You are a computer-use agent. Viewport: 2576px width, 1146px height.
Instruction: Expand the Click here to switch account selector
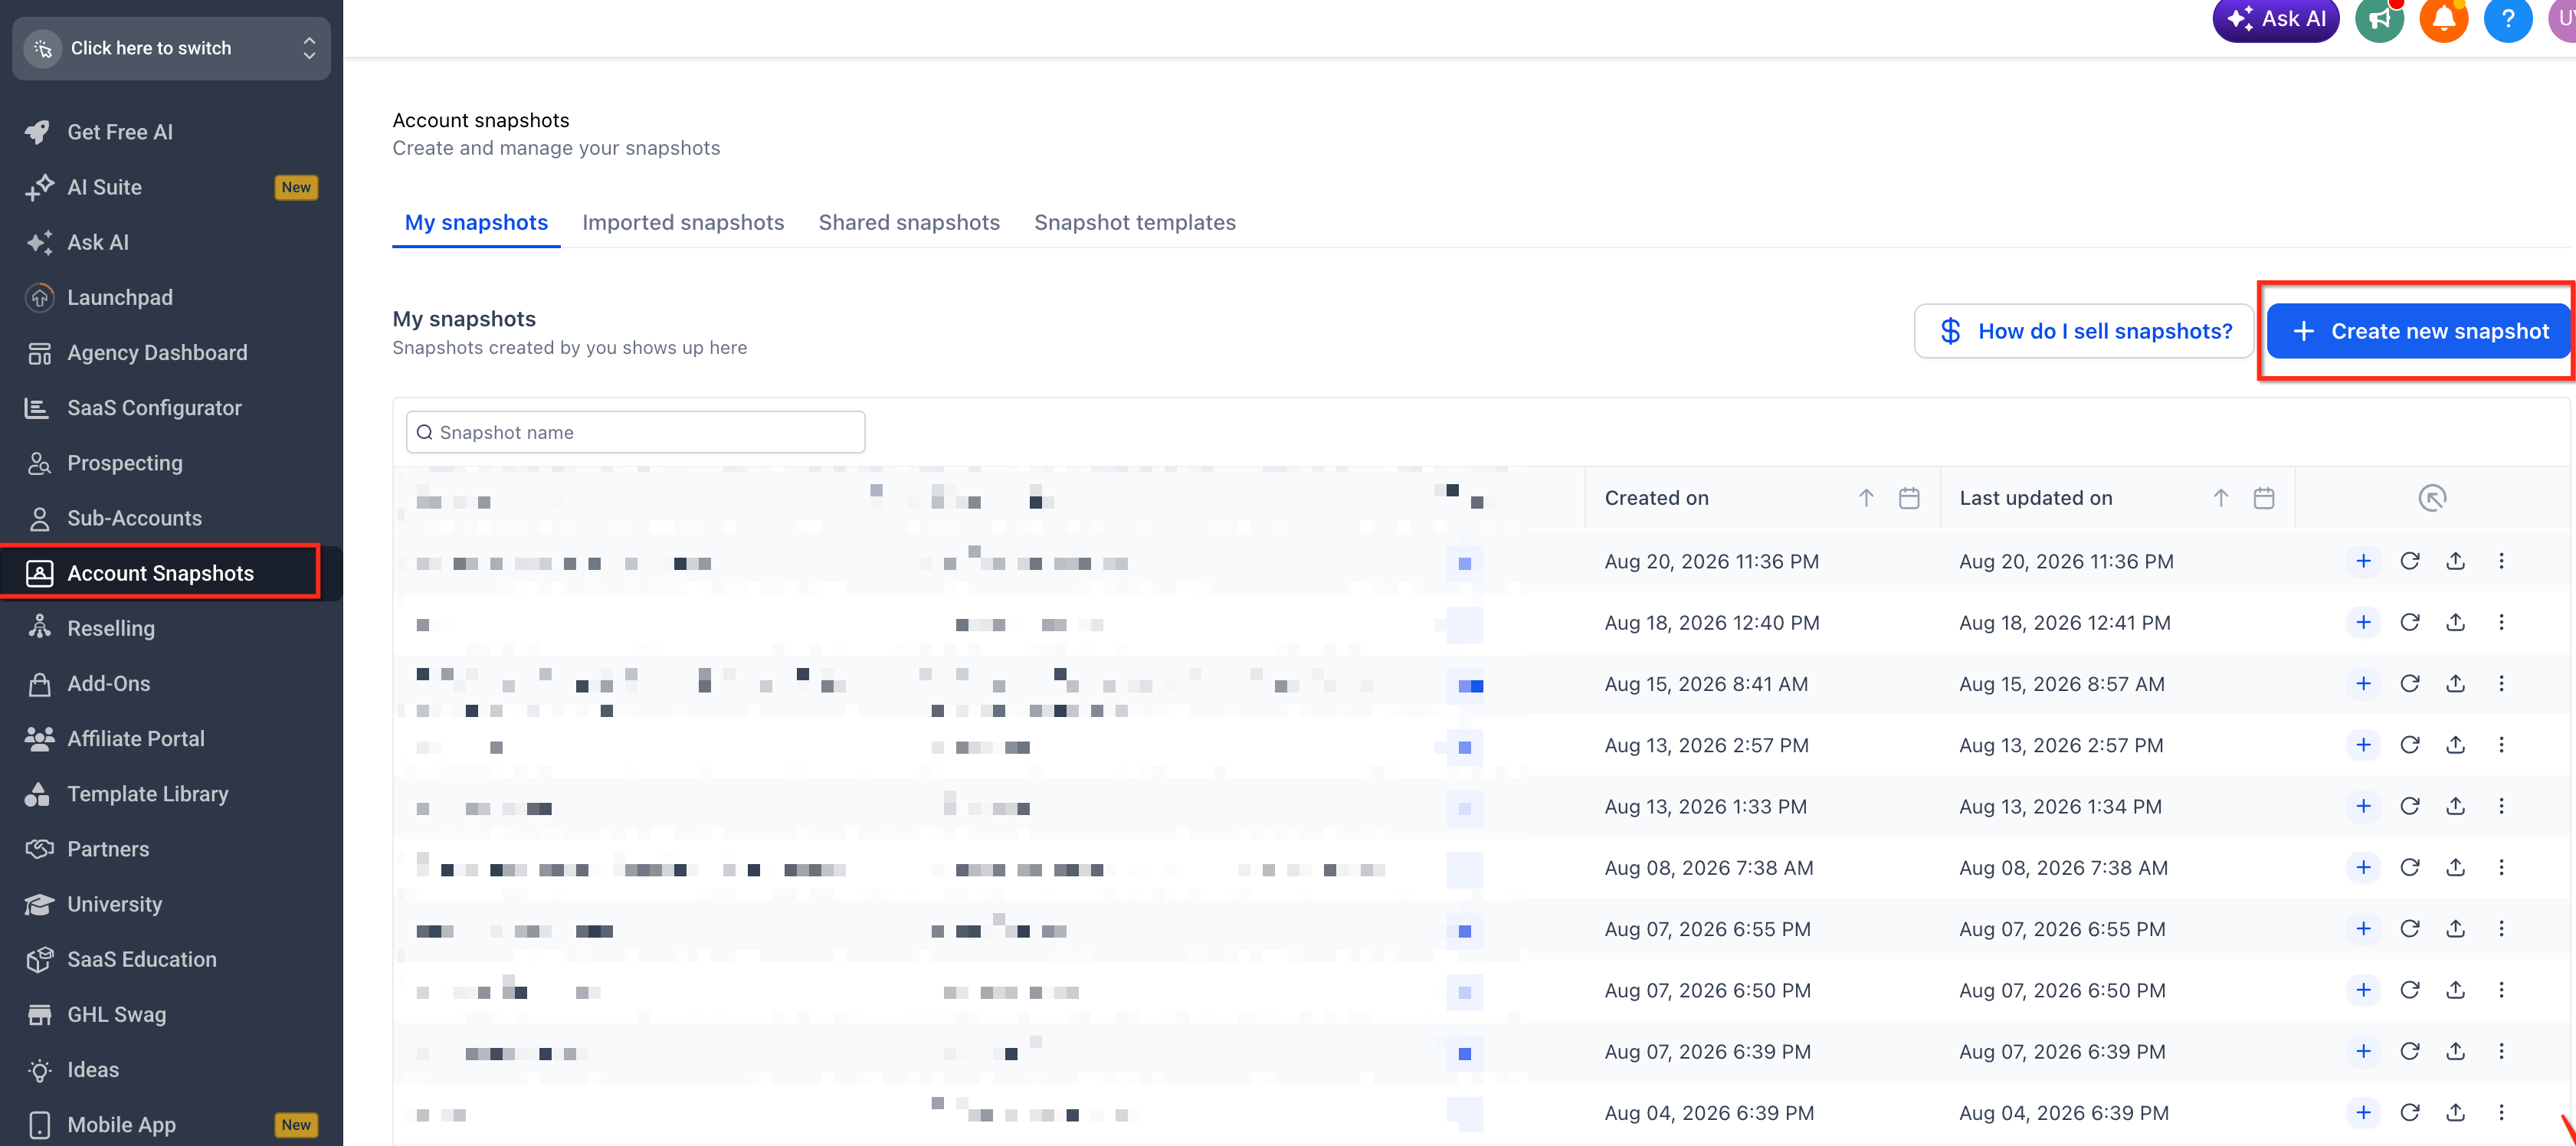(171, 48)
